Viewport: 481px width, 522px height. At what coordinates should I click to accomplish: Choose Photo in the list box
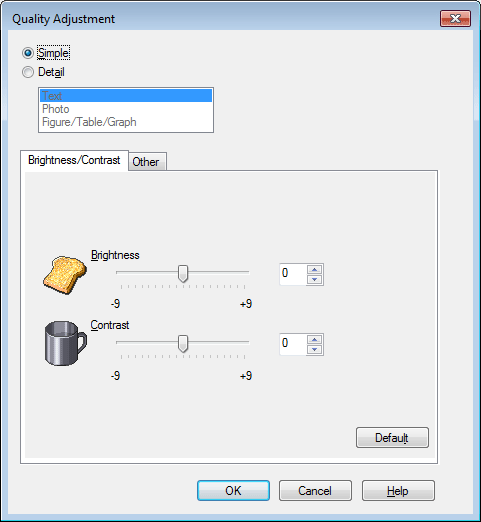[x=126, y=109]
